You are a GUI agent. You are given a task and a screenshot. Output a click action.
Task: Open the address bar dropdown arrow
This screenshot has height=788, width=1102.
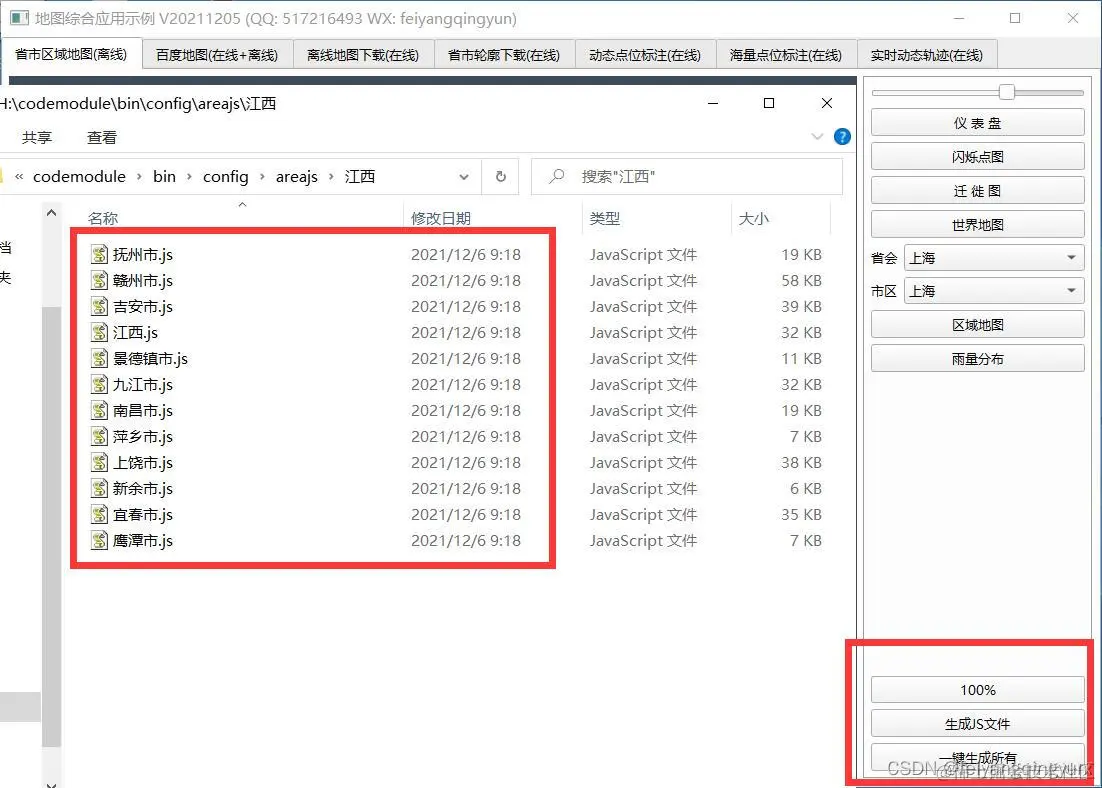point(463,176)
